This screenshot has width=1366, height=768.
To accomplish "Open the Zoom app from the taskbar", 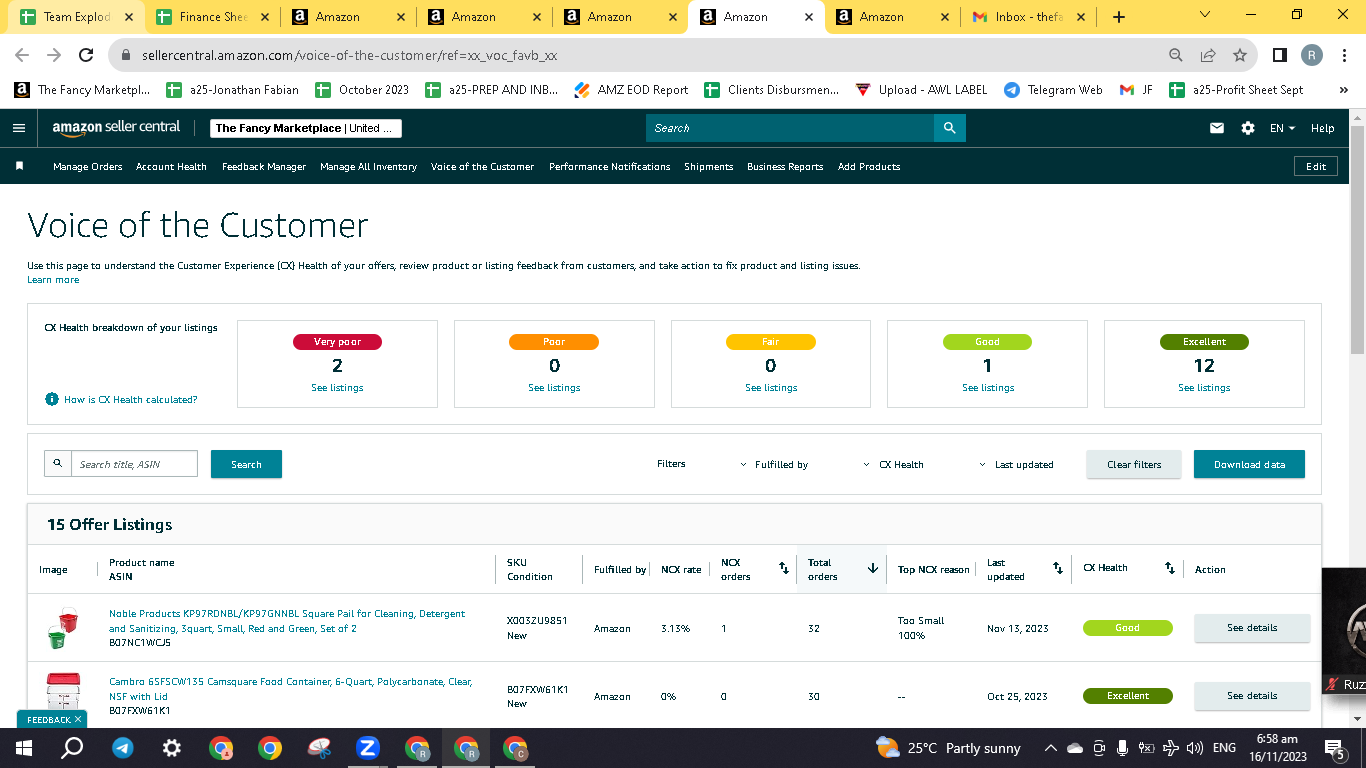I will [x=367, y=748].
